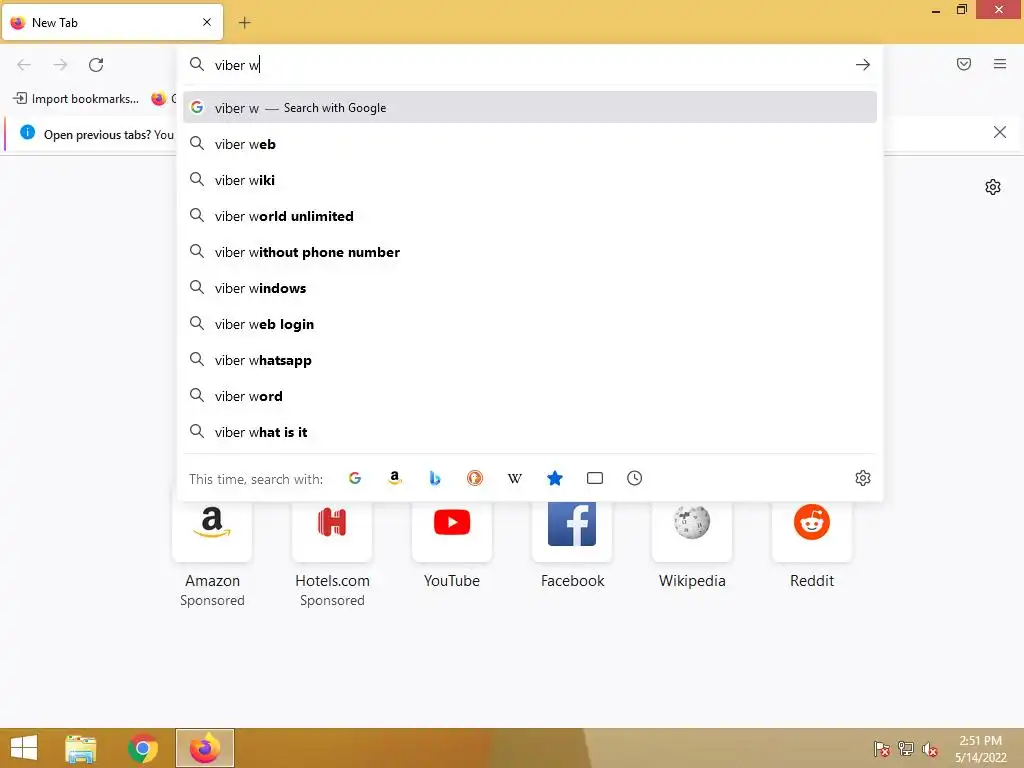
Task: Open search settings gear in suggestions panel
Action: pyautogui.click(x=863, y=478)
